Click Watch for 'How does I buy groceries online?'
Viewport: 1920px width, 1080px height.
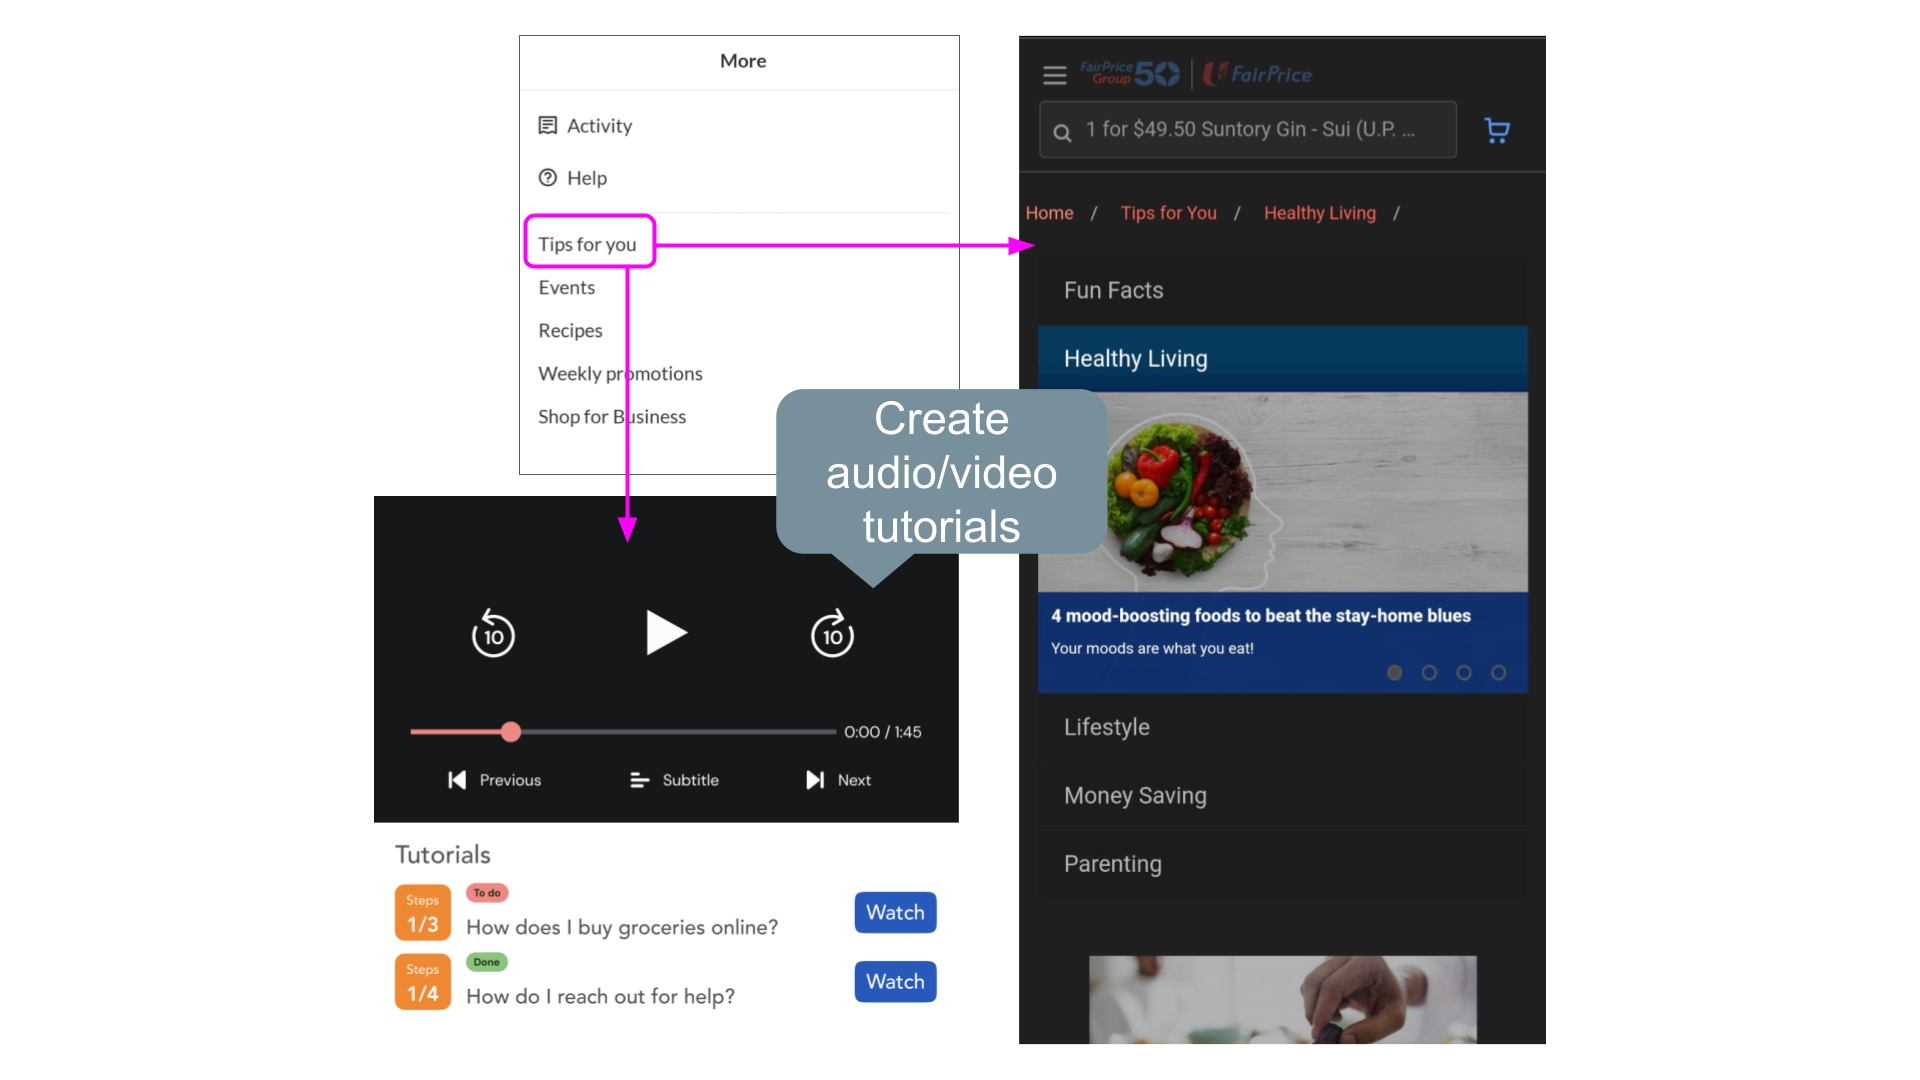895,913
